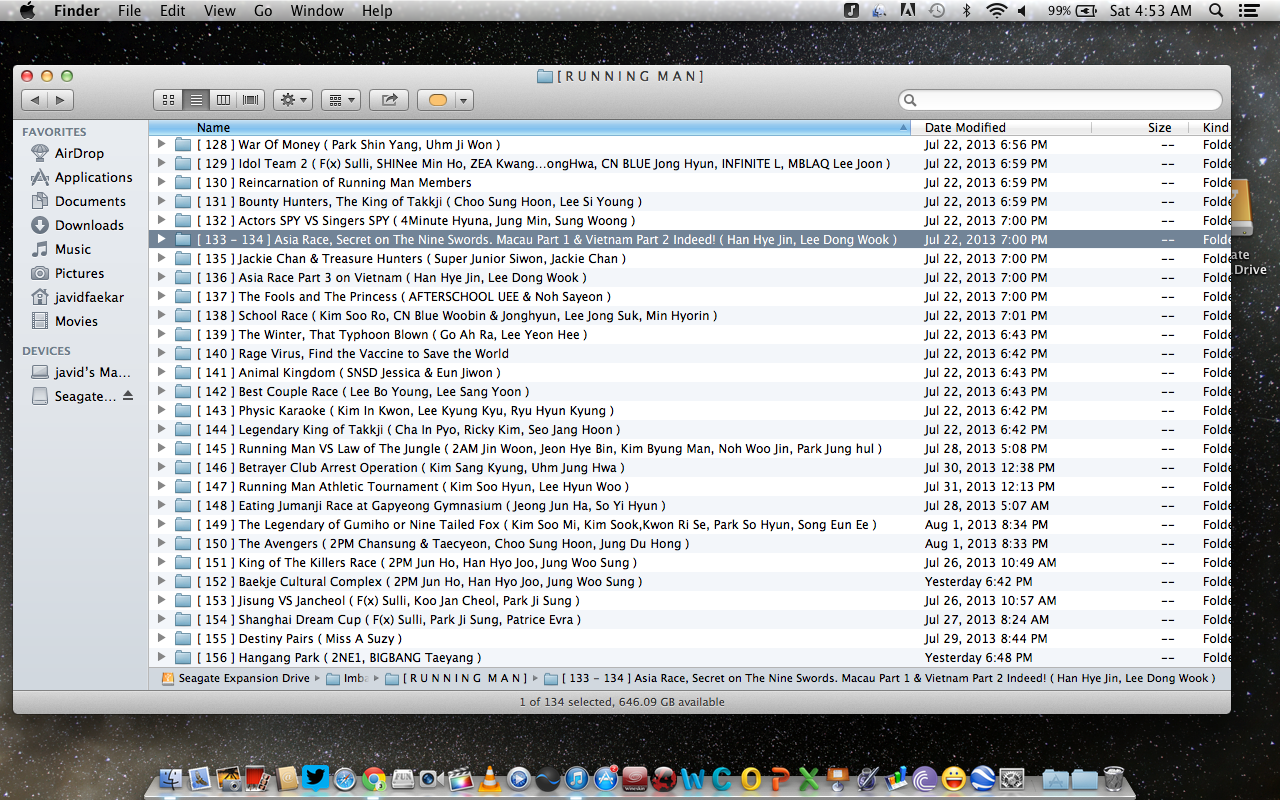Image resolution: width=1280 pixels, height=800 pixels.
Task: Open Applications in the sidebar
Action: (x=93, y=177)
